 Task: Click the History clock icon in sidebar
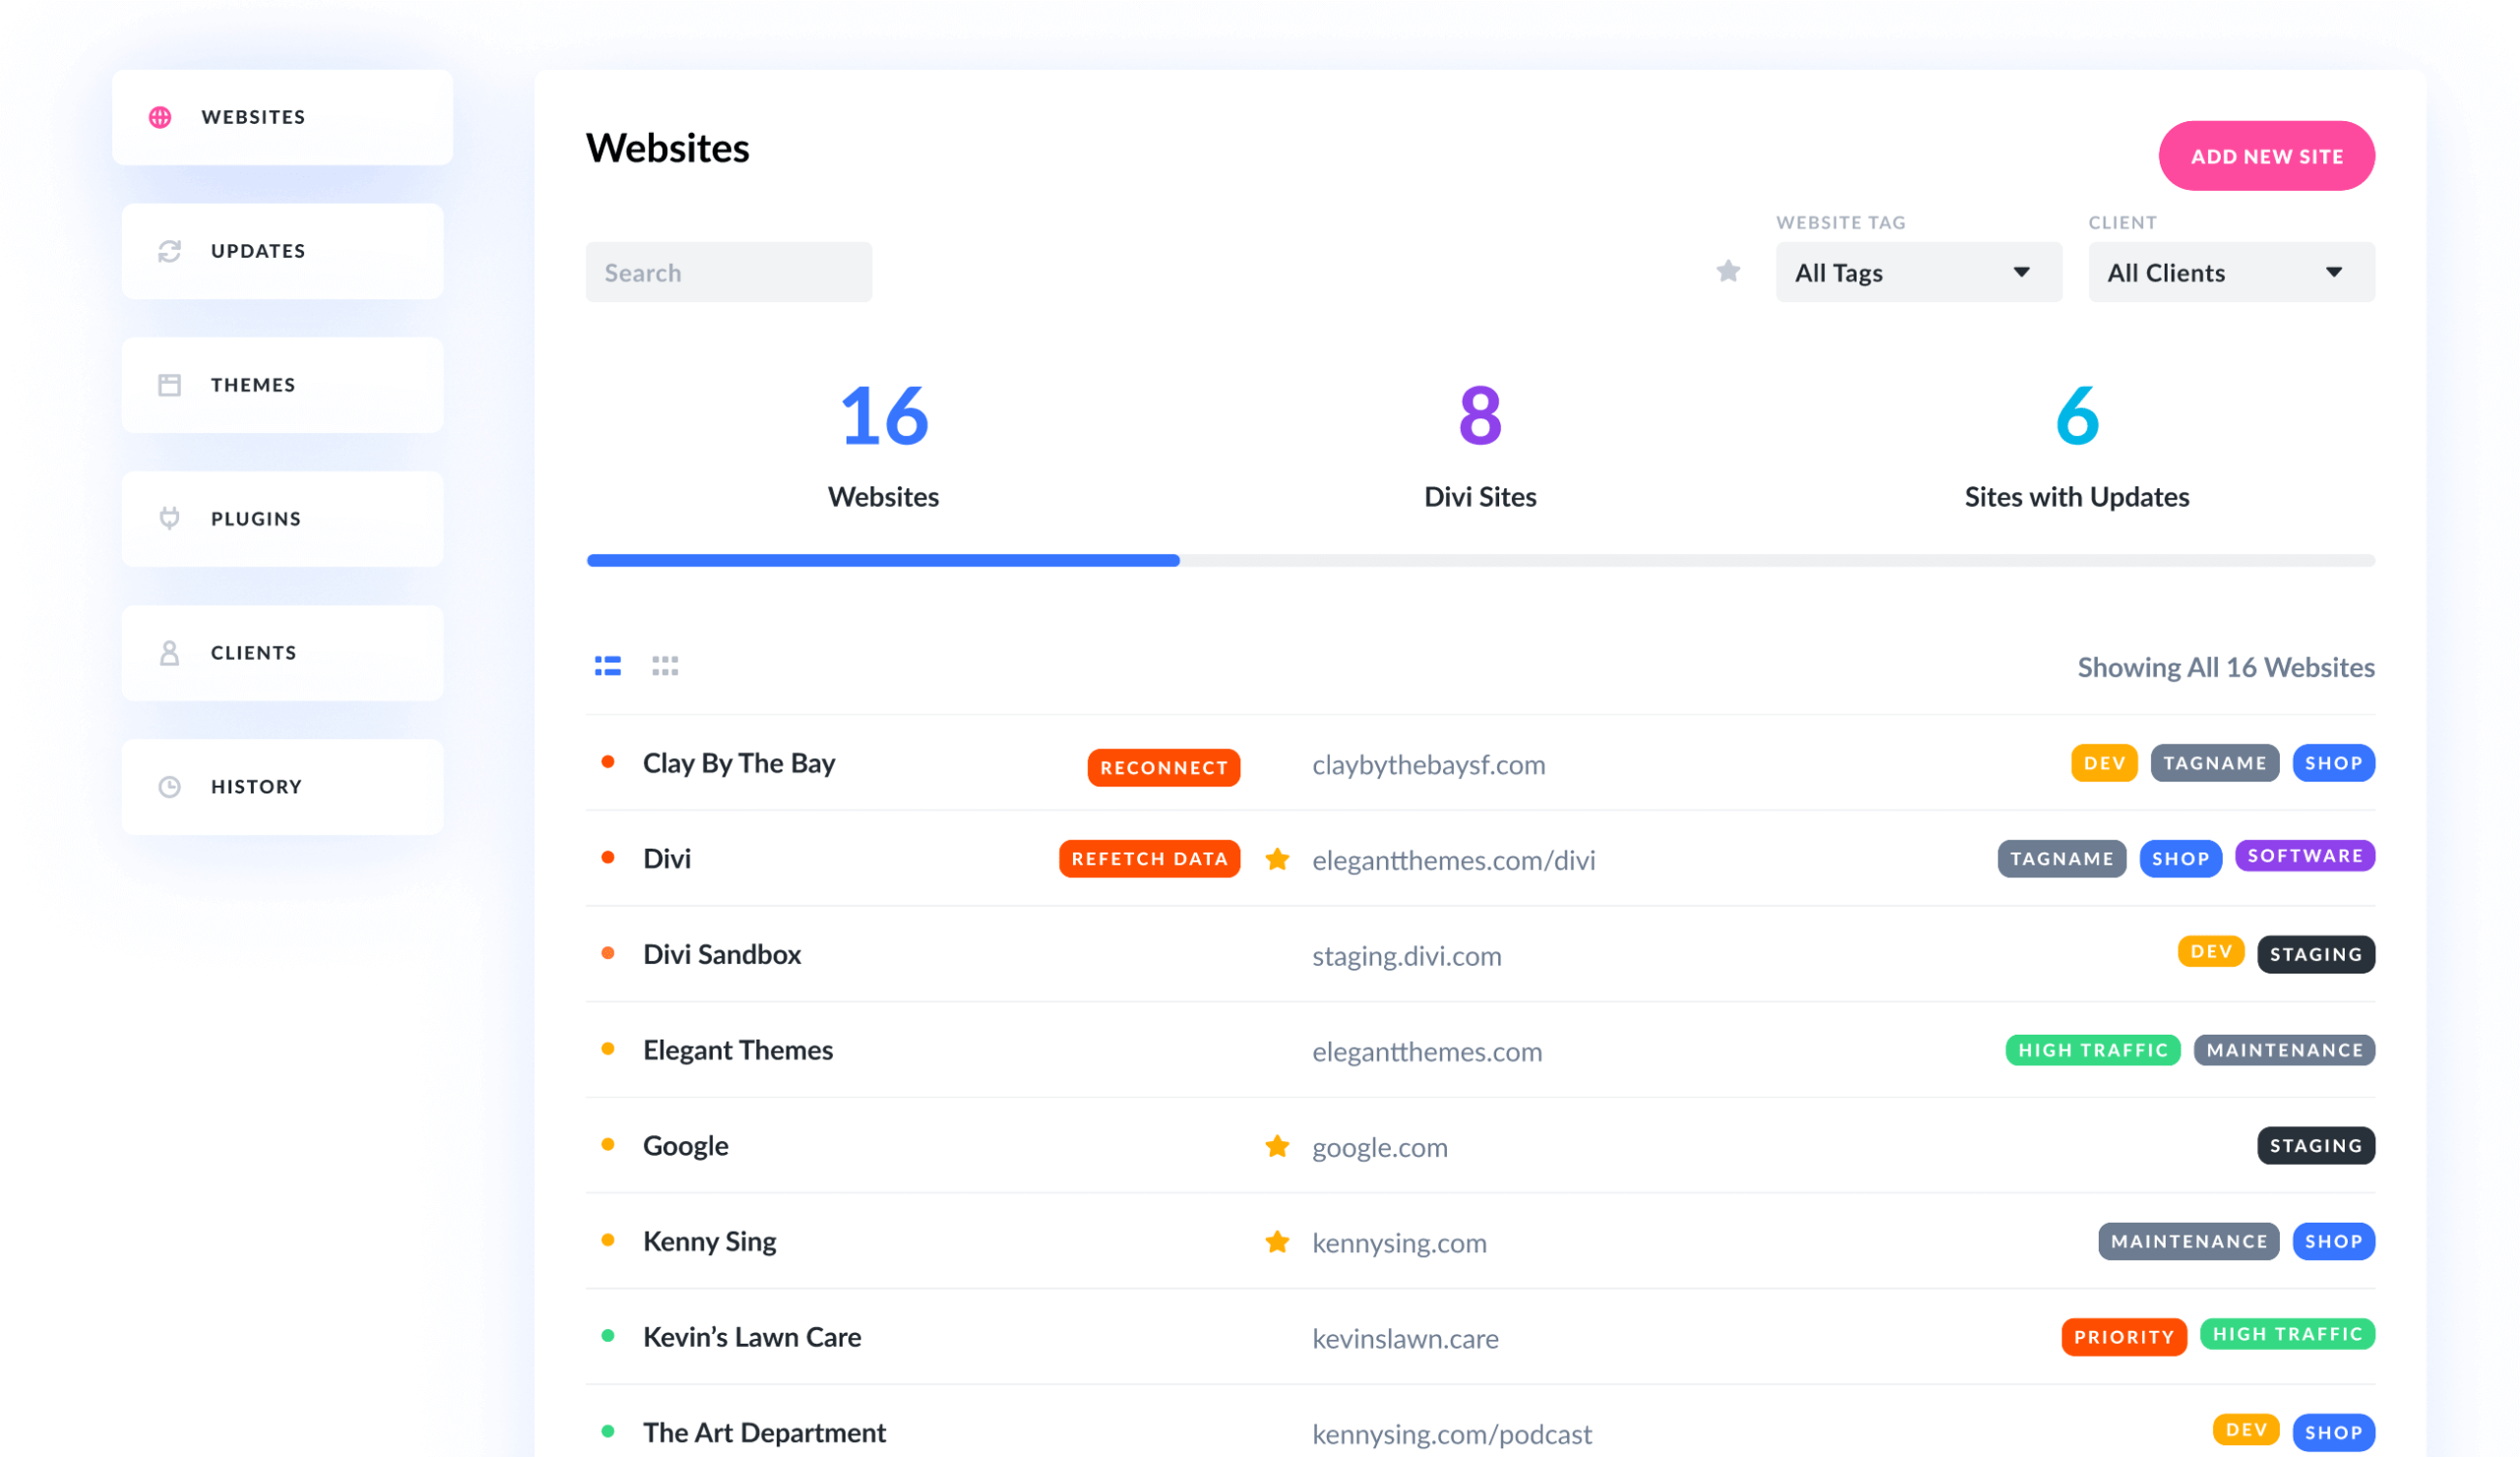(x=170, y=787)
